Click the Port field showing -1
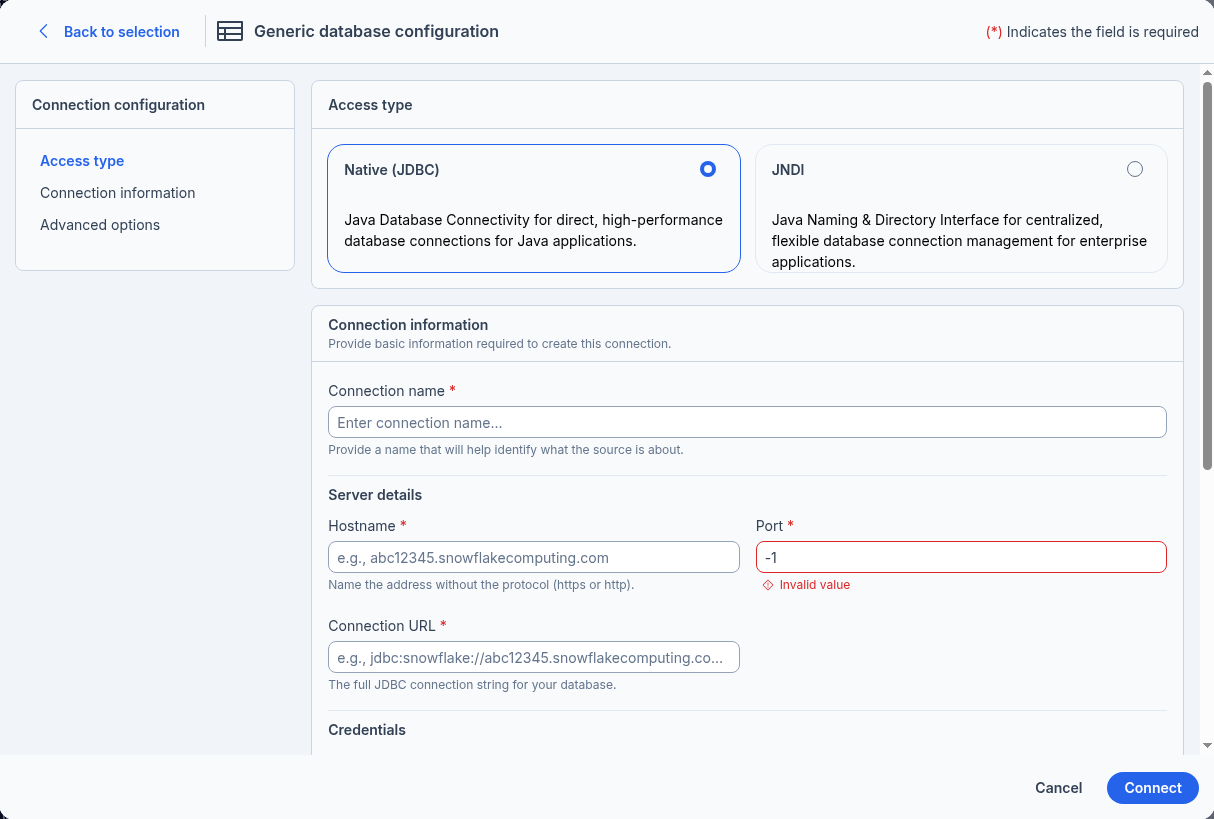The width and height of the screenshot is (1214, 819). (960, 557)
